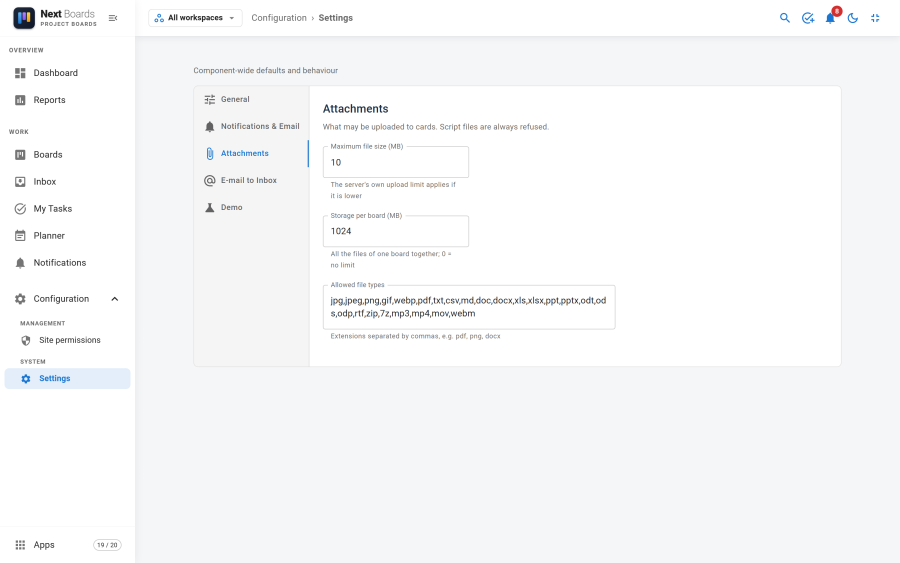Click the Dashboard grid icon

point(20,73)
